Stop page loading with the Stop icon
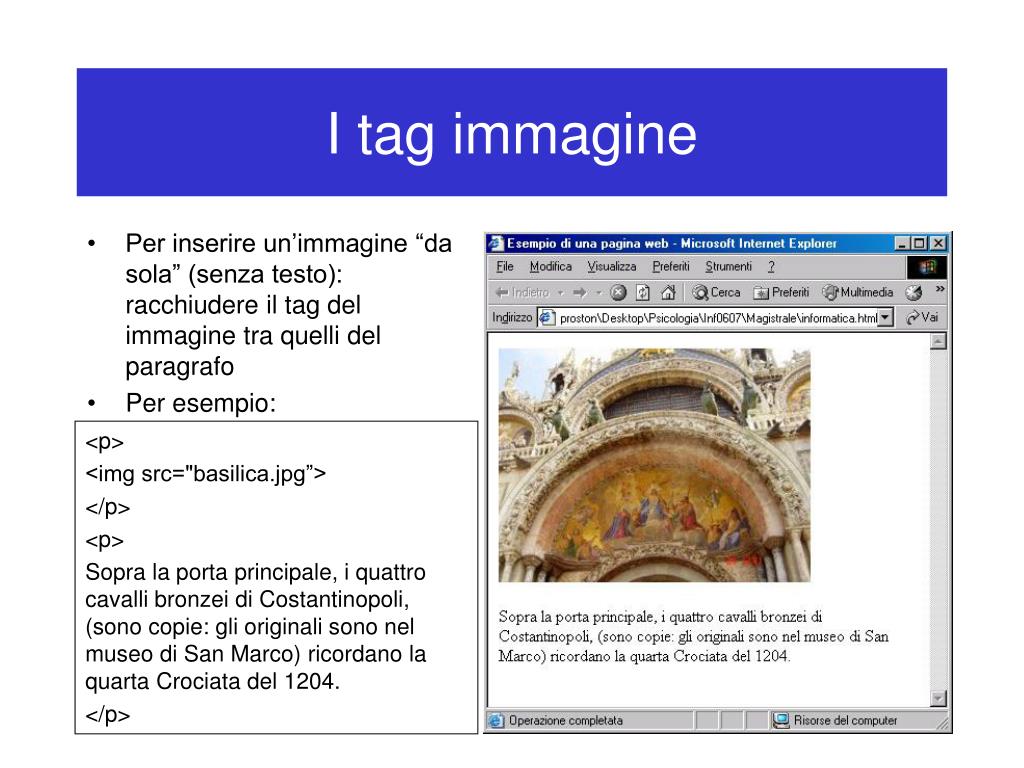 618,293
